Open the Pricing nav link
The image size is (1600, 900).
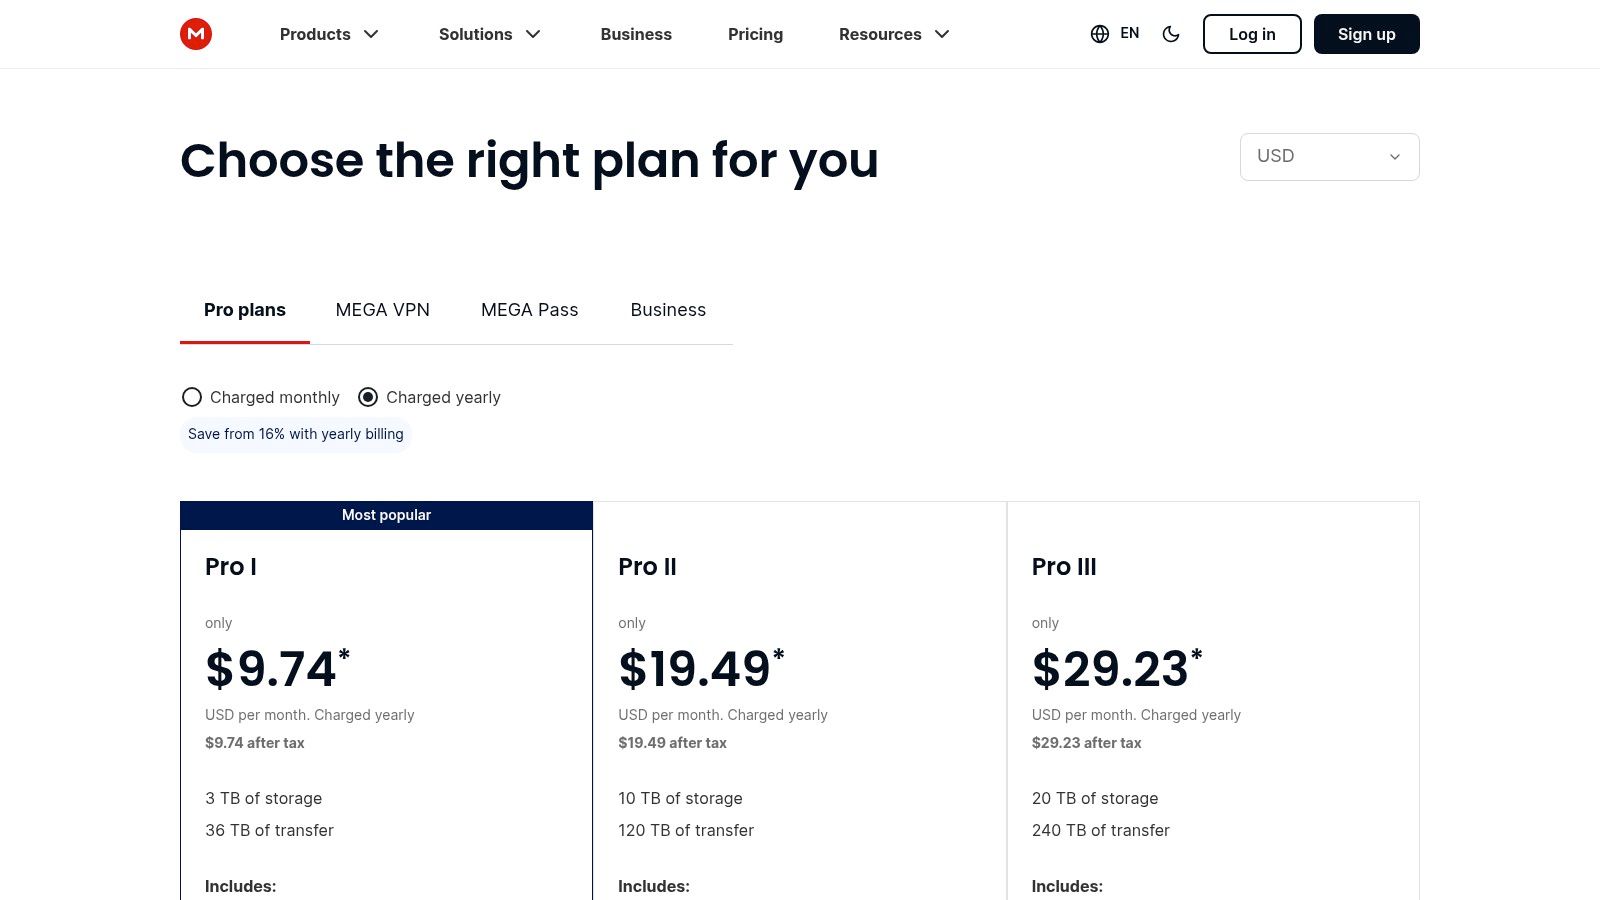pos(755,34)
